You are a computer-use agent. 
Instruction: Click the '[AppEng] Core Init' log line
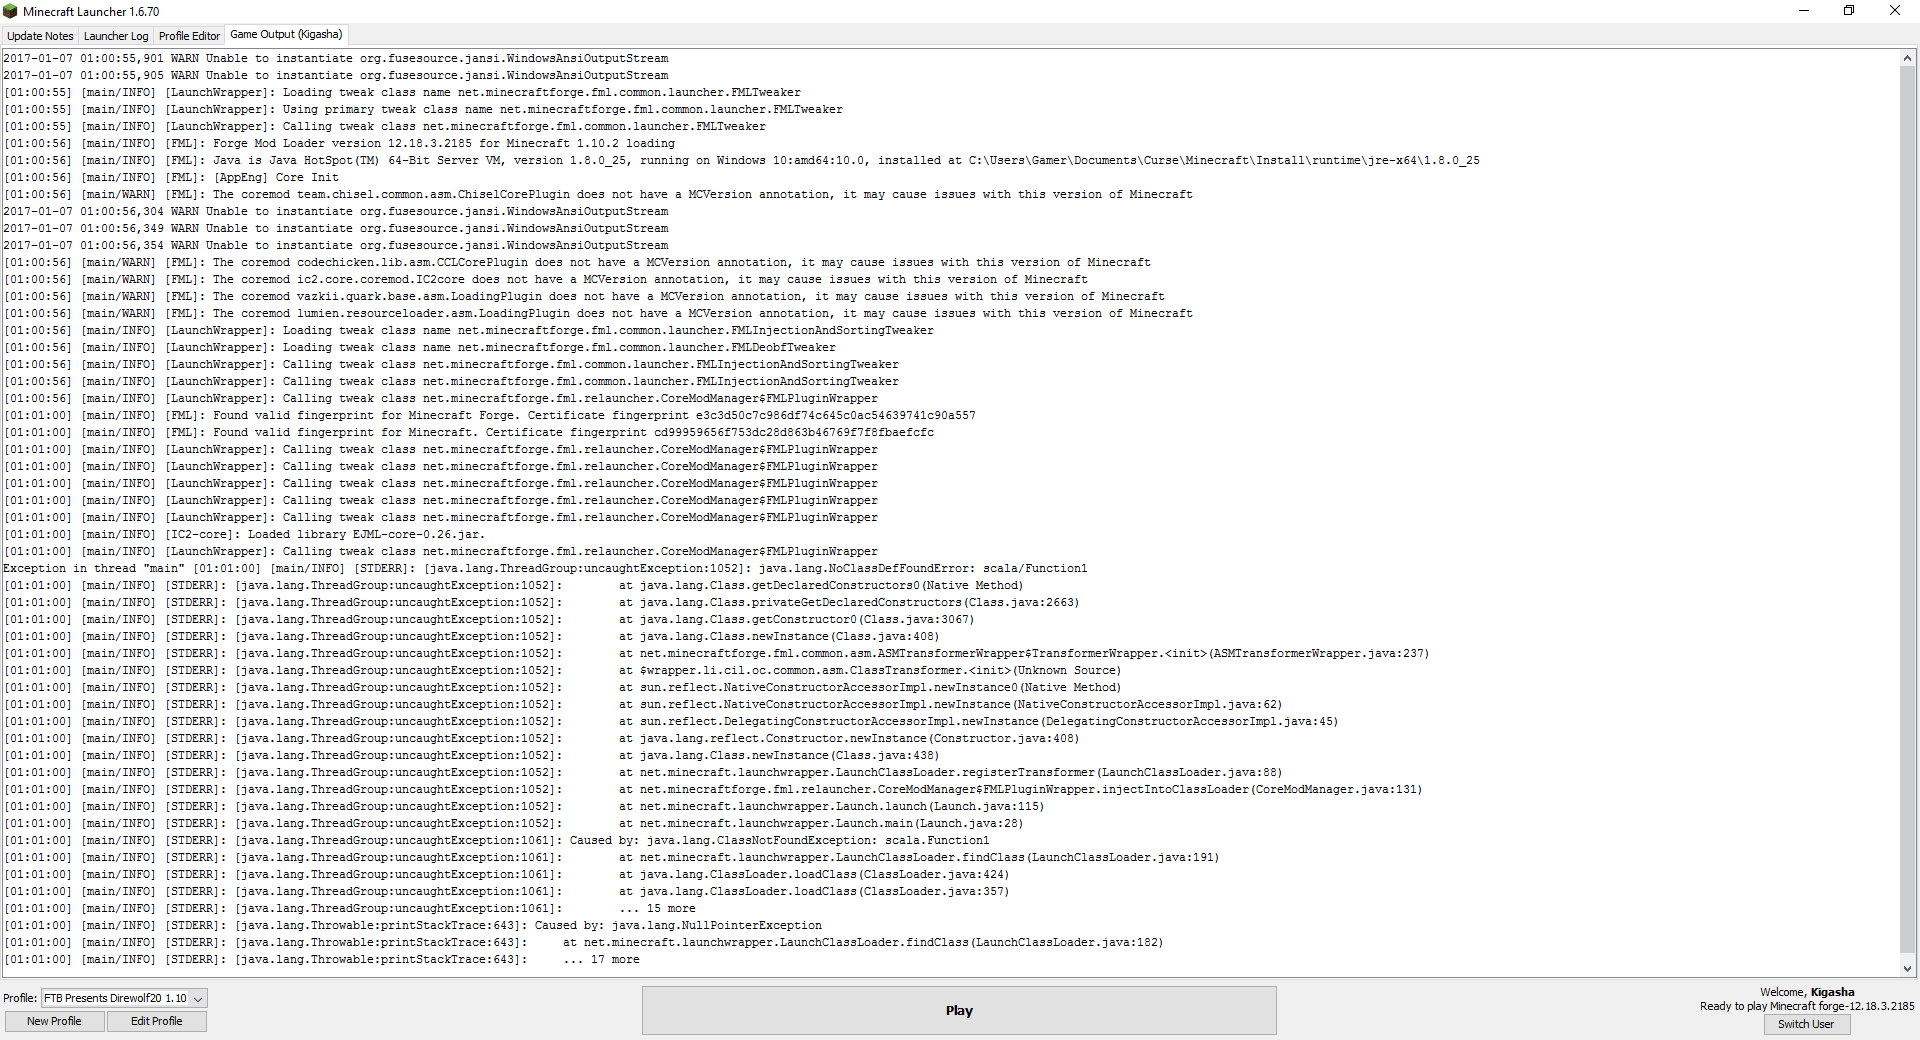[x=171, y=177]
